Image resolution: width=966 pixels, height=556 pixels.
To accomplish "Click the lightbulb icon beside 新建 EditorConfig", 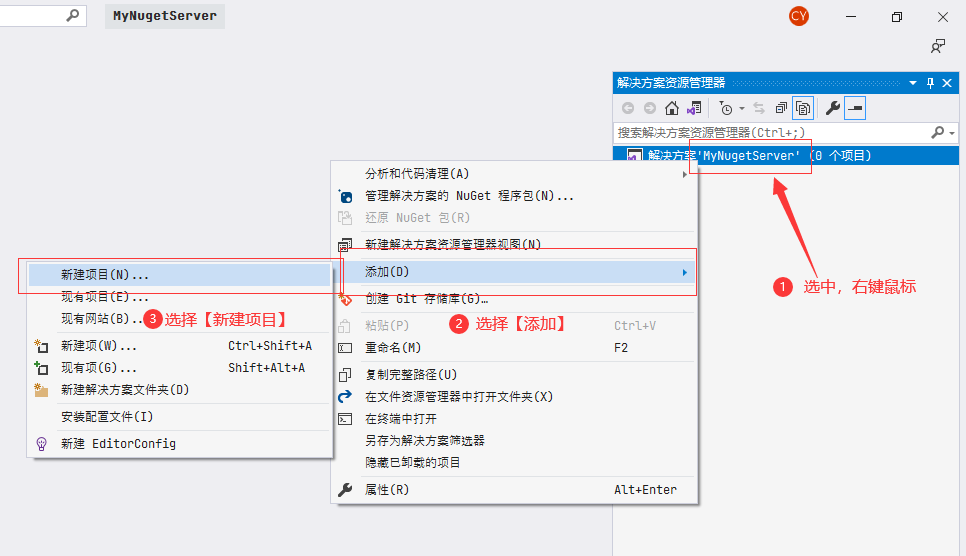I will tap(41, 444).
